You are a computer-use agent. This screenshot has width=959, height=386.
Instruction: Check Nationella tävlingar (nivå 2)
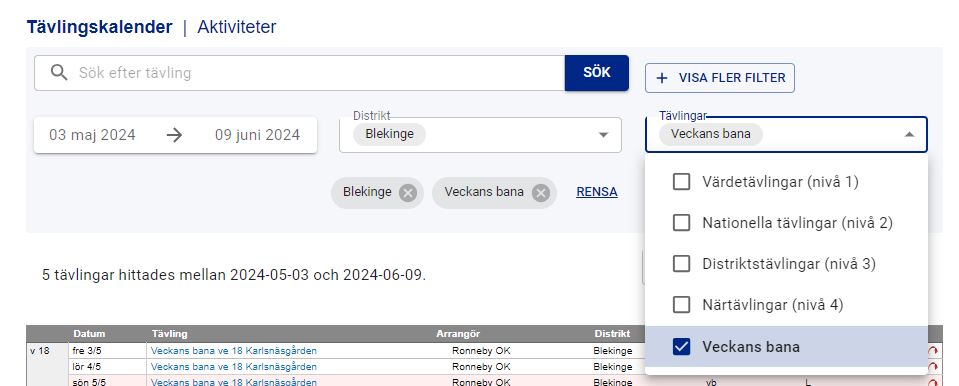(x=681, y=223)
